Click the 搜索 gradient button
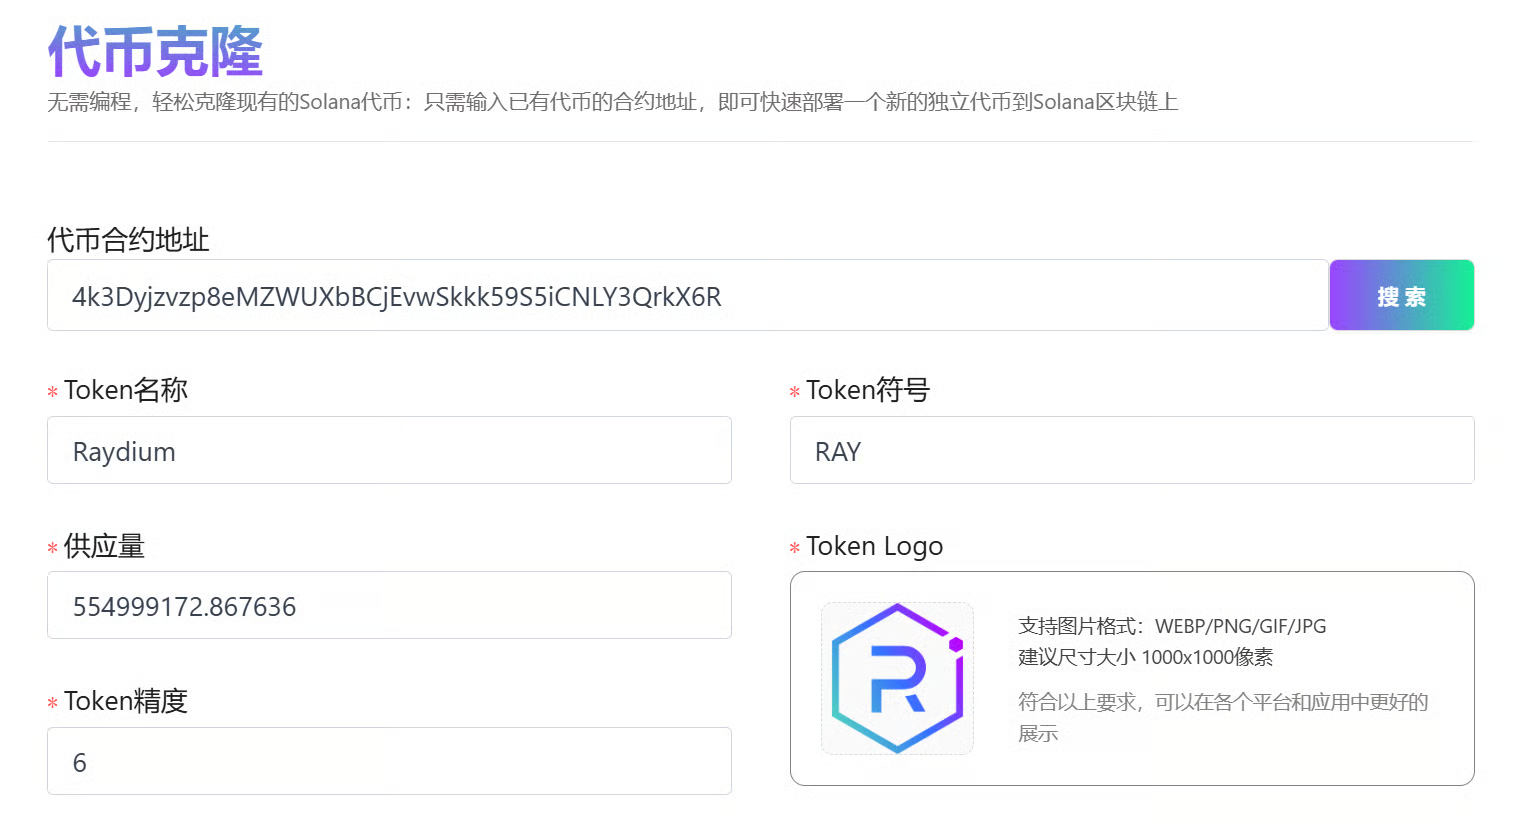 point(1401,296)
